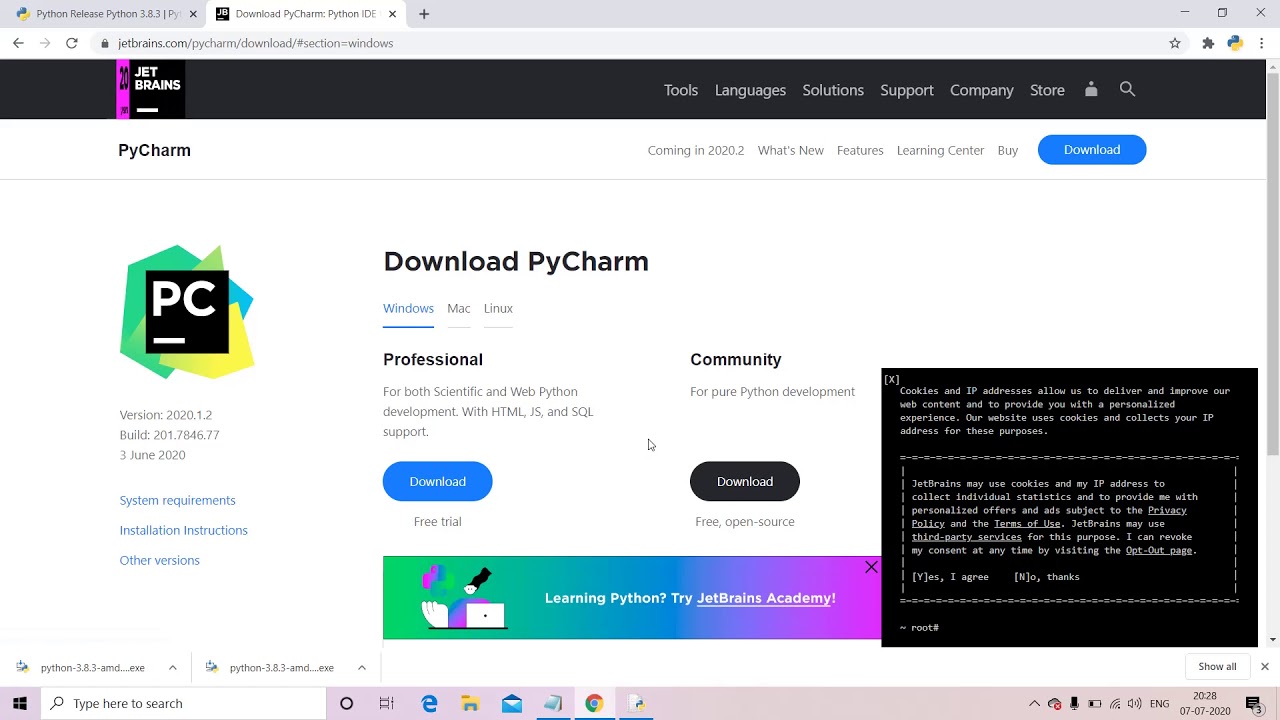The height and width of the screenshot is (720, 1280).
Task: Open the Tools menu
Action: [681, 90]
